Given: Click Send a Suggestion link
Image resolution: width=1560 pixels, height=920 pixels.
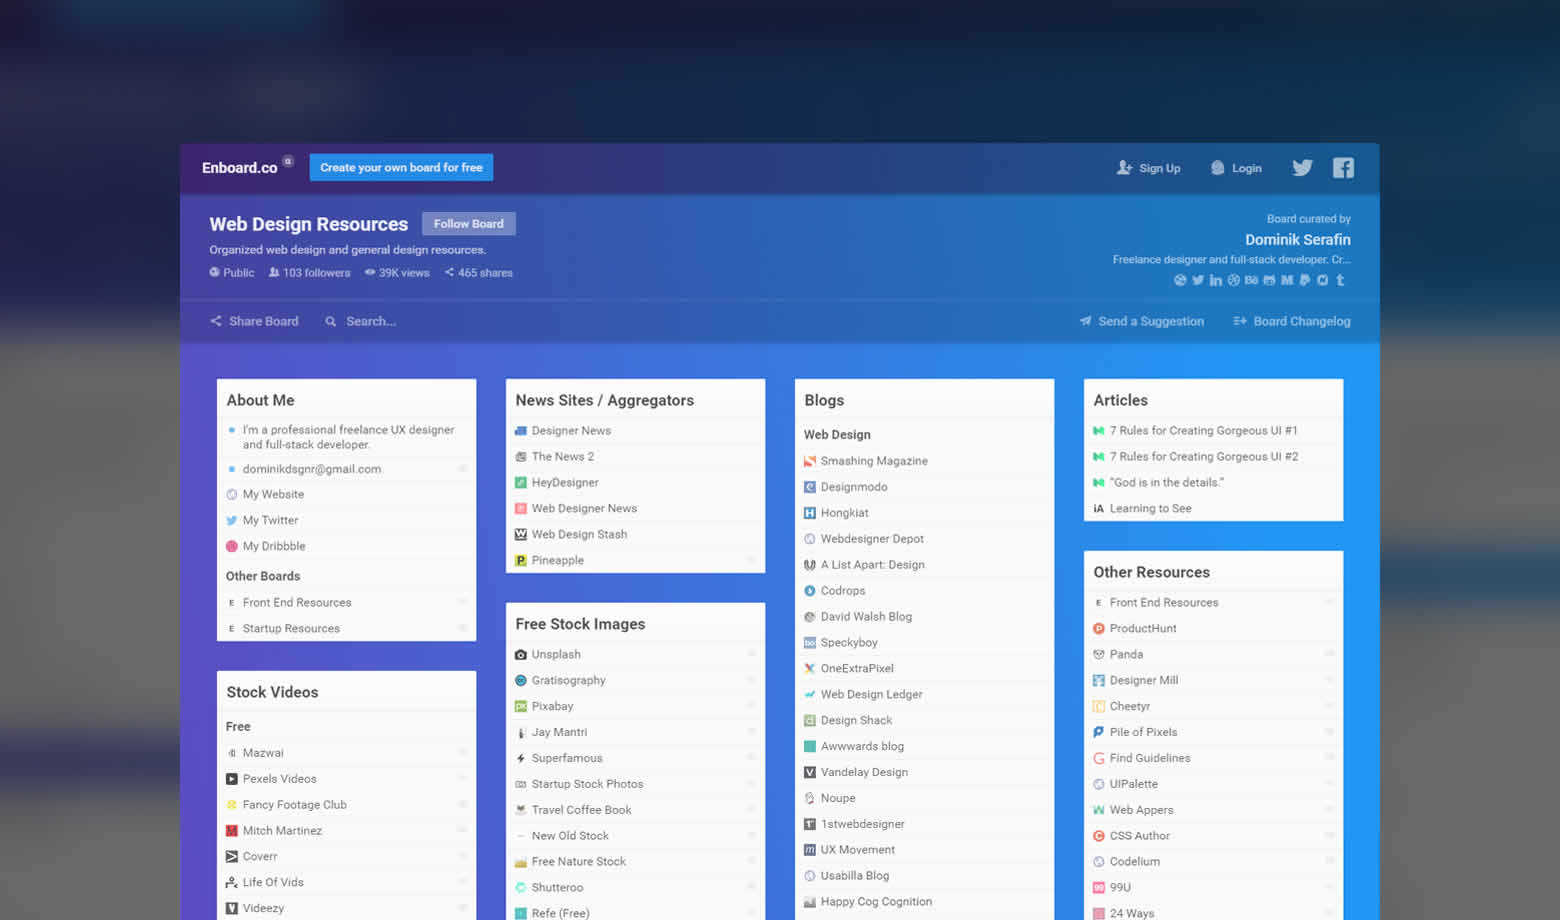Looking at the screenshot, I should click(1141, 322).
